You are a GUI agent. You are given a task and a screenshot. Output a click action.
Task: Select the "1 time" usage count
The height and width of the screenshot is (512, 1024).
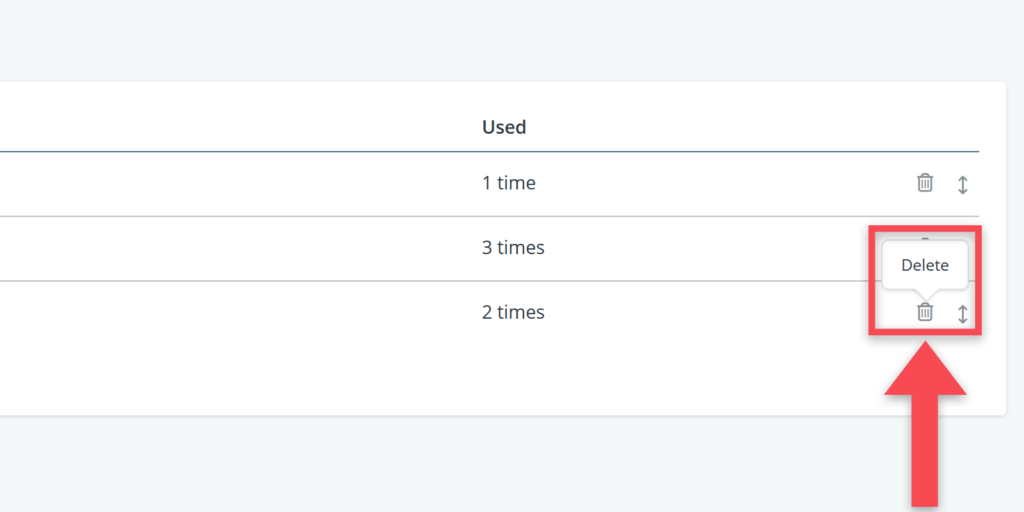tap(509, 183)
